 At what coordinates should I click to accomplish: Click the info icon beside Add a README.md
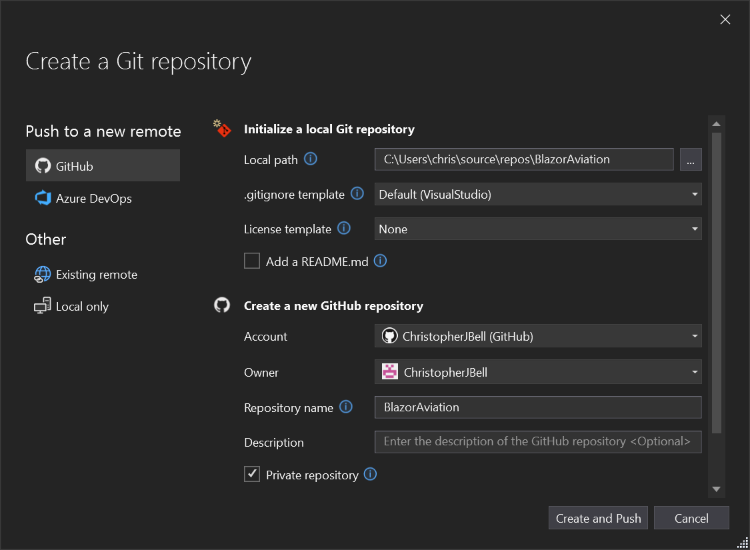click(x=380, y=261)
